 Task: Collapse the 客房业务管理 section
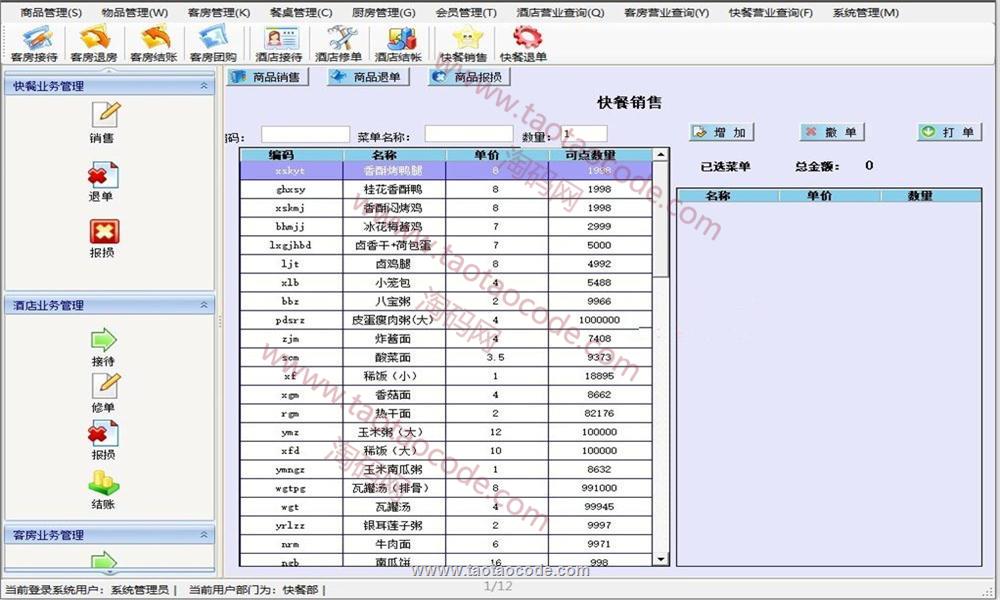(x=204, y=535)
